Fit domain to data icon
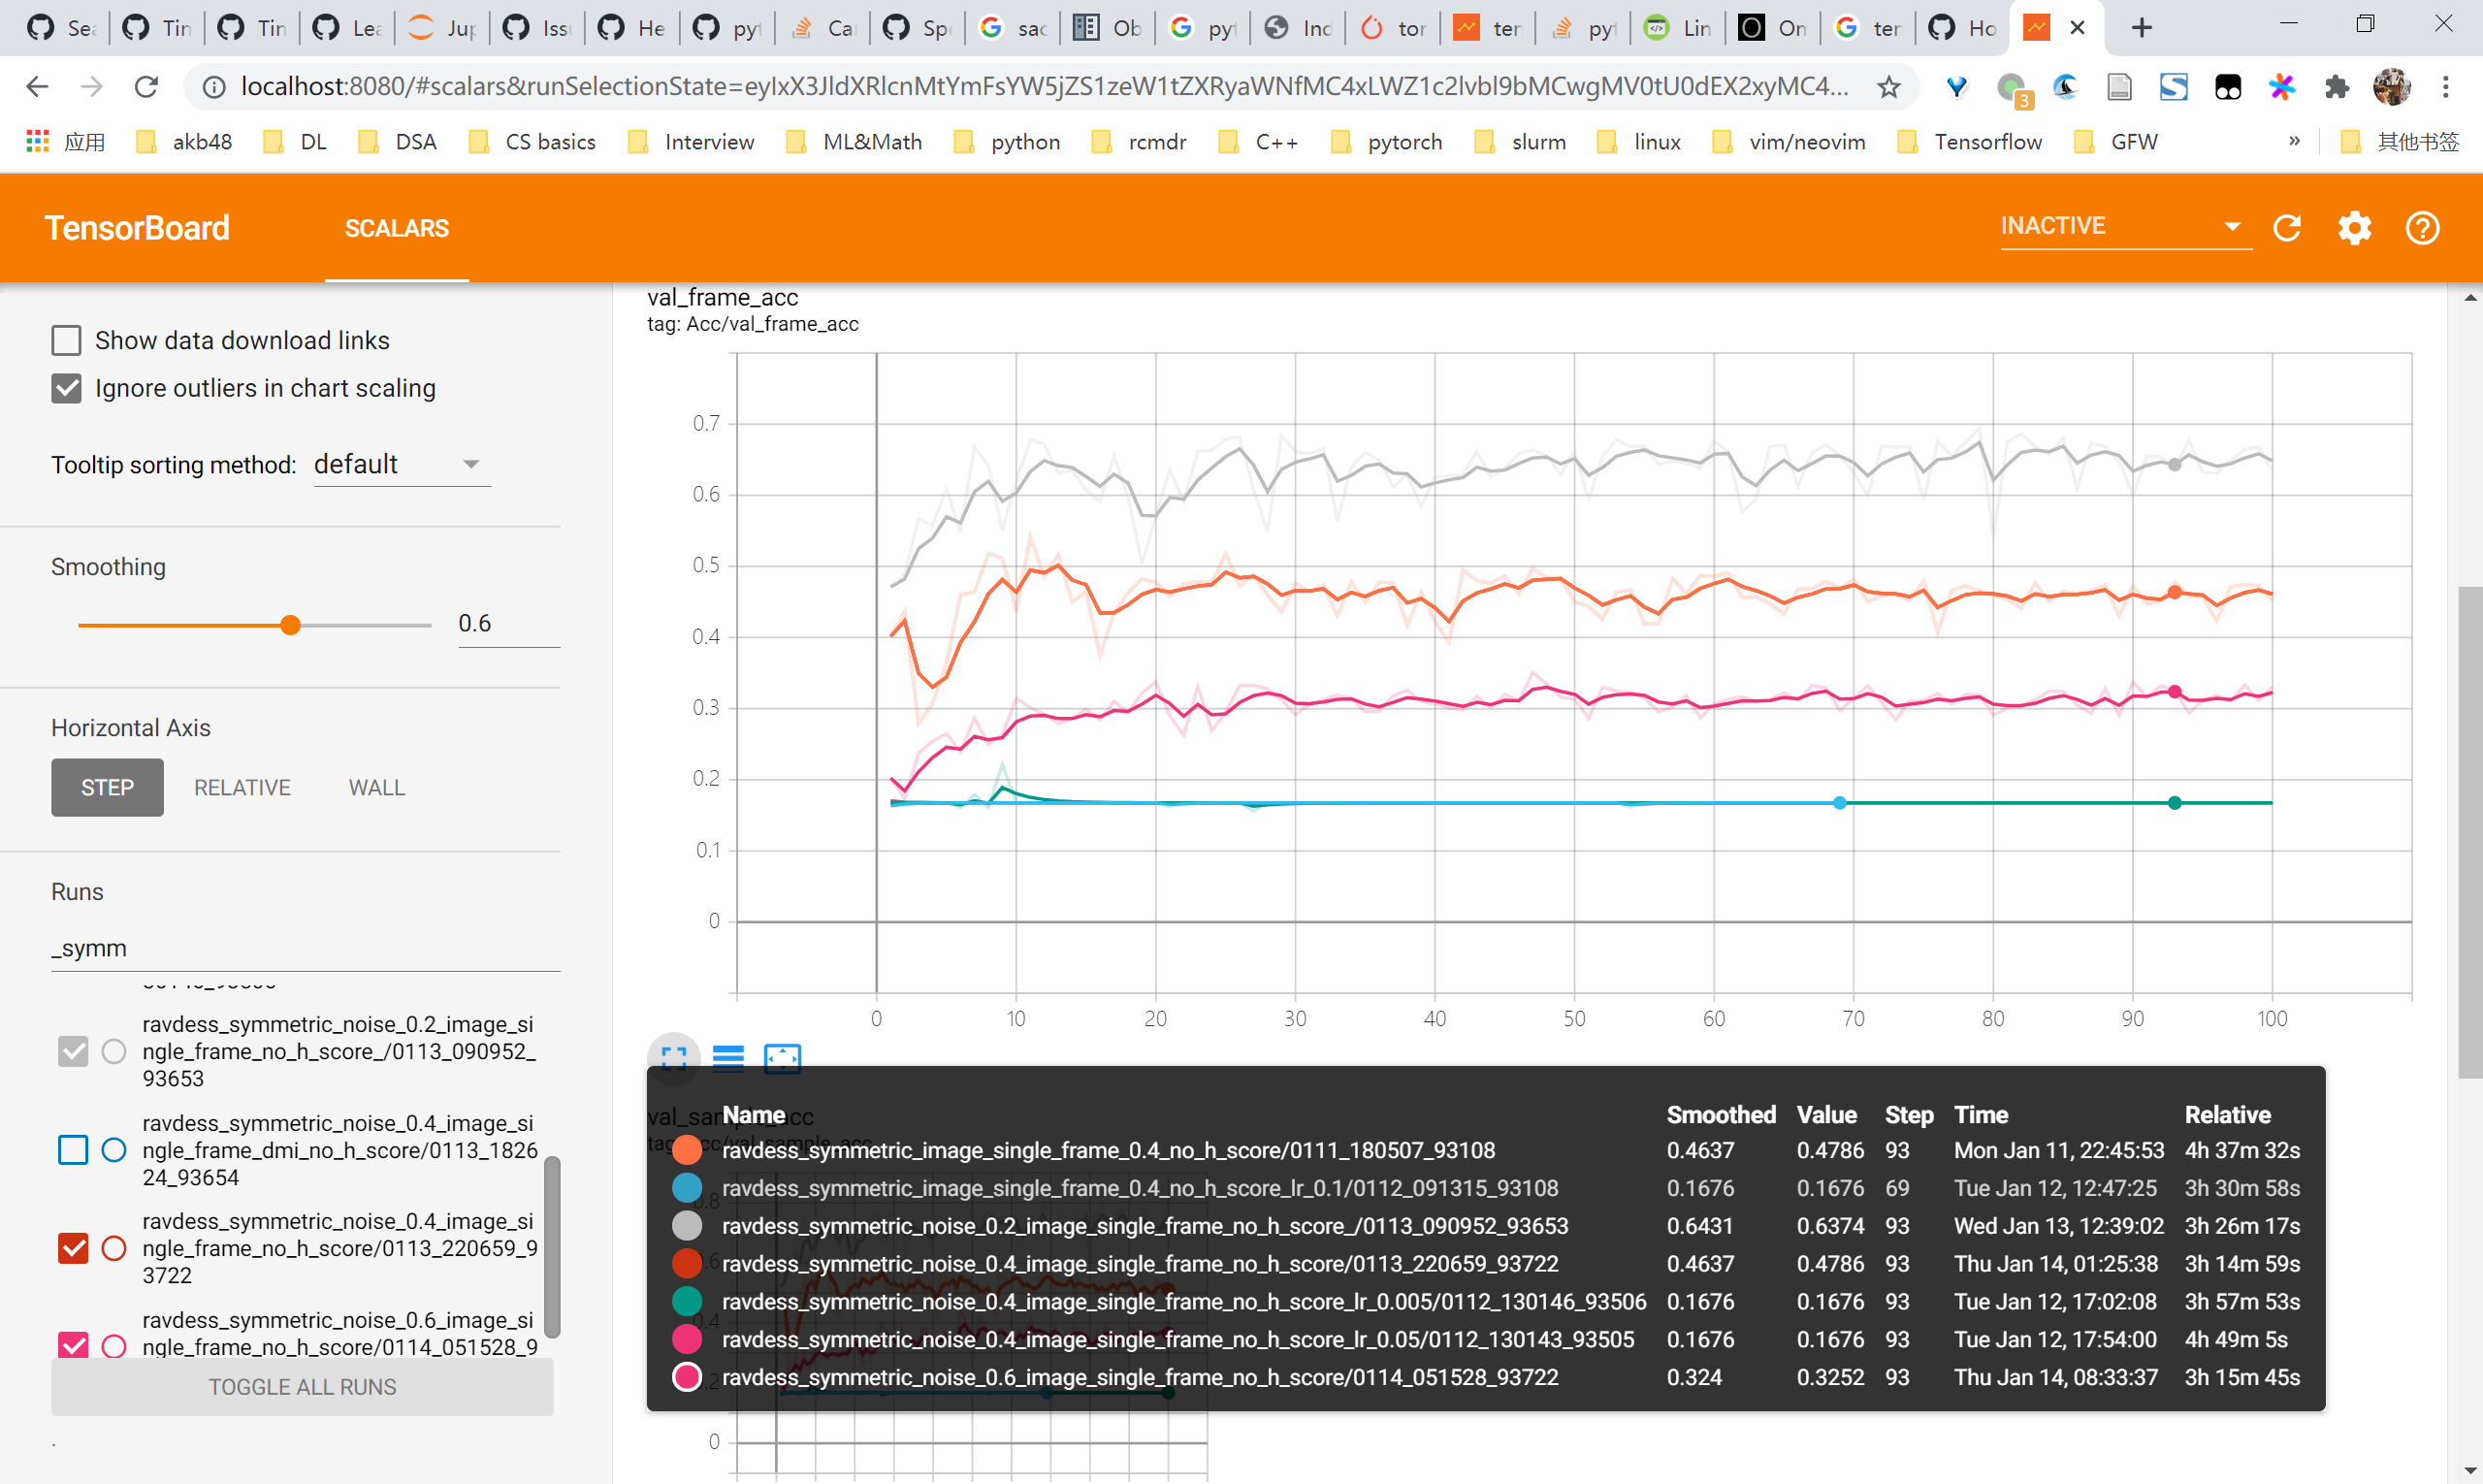The width and height of the screenshot is (2483, 1484). pyautogui.click(x=782, y=1057)
